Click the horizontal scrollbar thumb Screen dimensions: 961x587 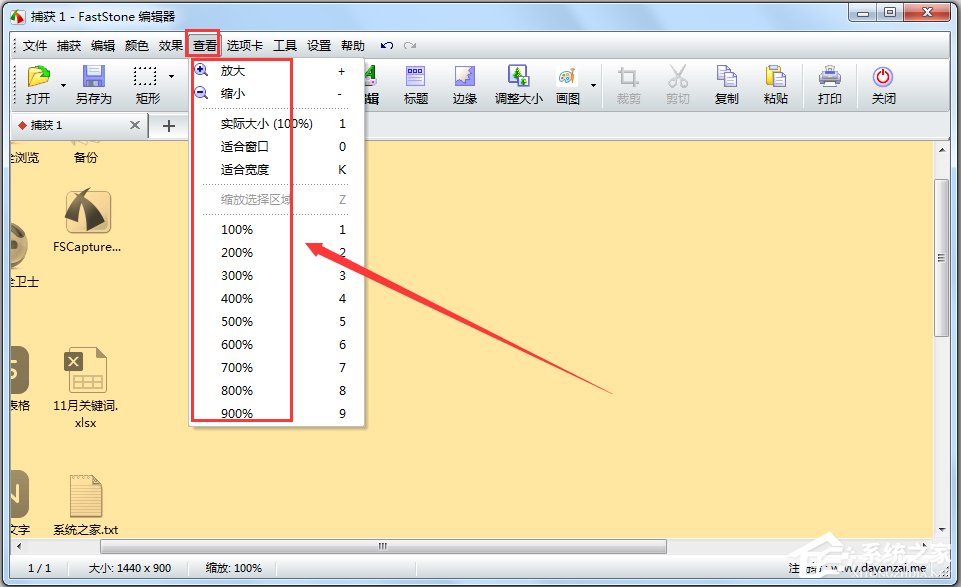click(383, 546)
